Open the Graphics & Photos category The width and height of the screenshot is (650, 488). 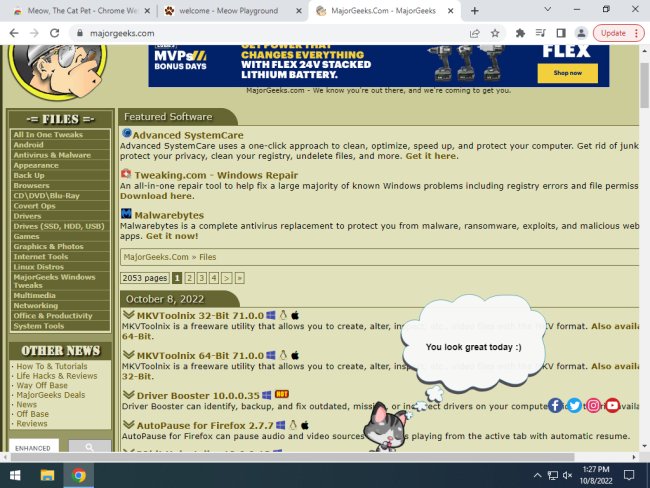point(49,246)
